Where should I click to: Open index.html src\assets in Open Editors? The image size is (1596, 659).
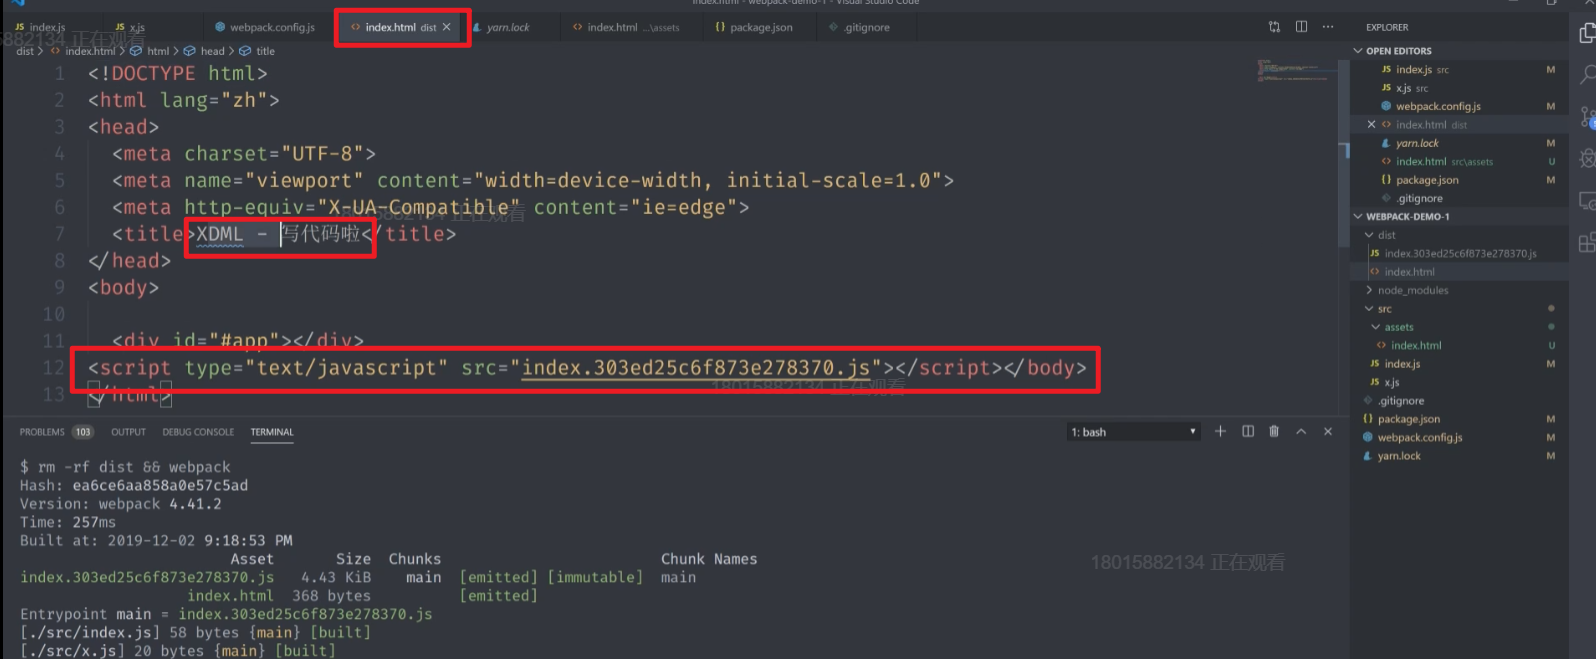pyautogui.click(x=1458, y=161)
